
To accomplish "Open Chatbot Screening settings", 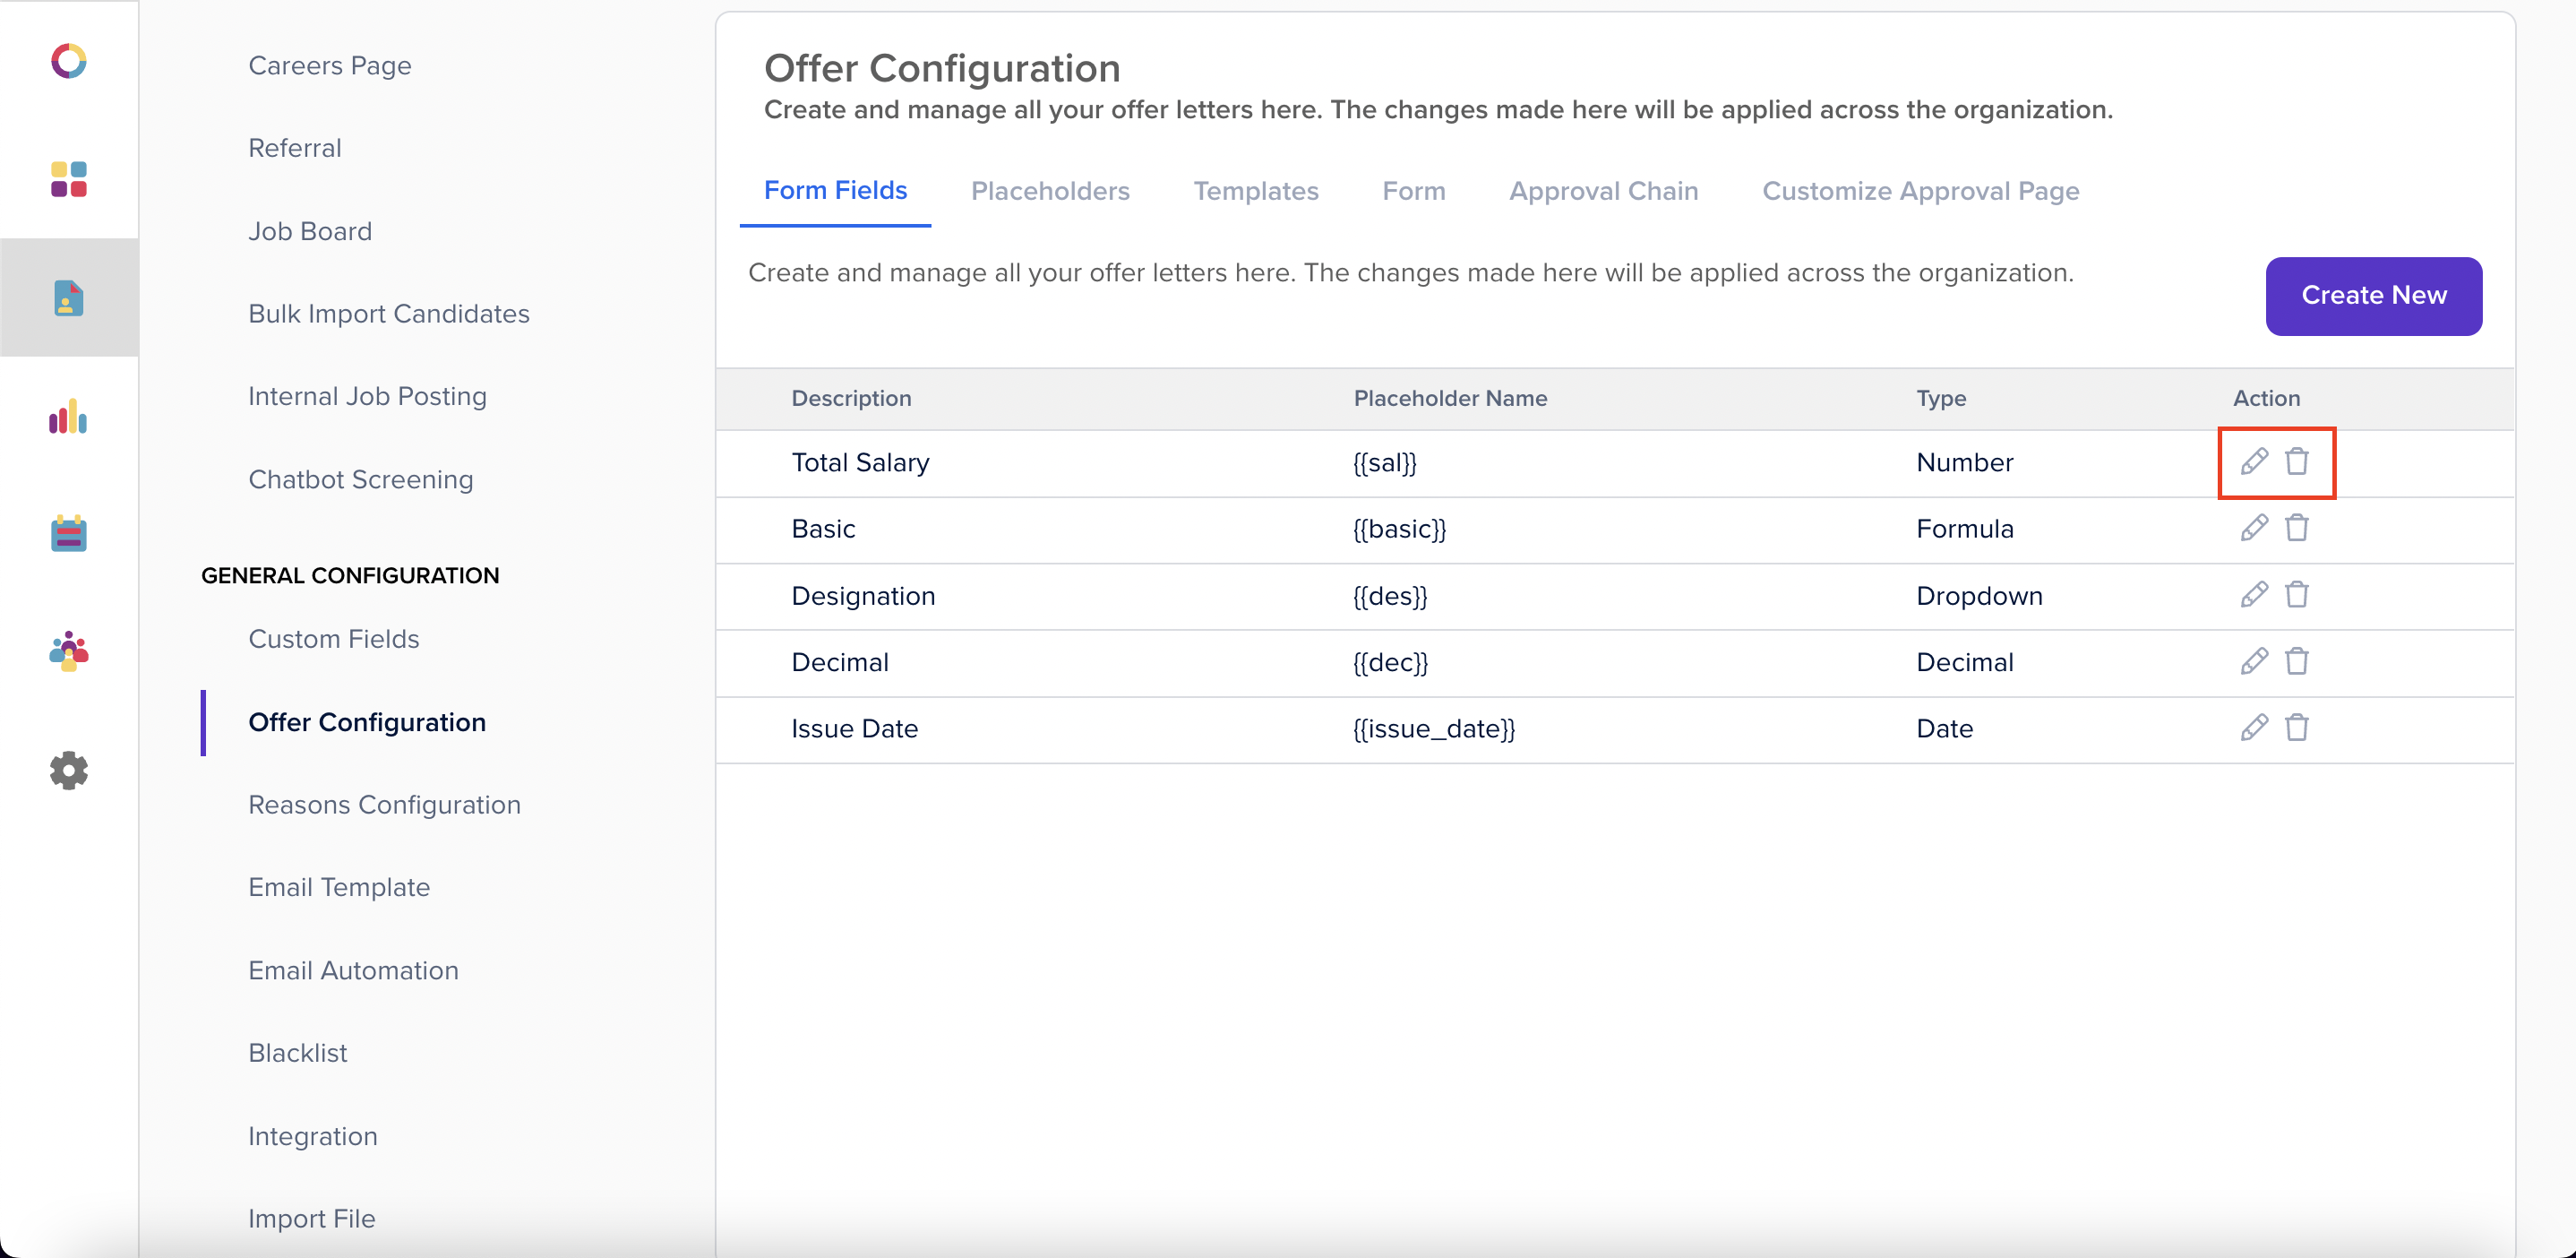I will point(360,479).
